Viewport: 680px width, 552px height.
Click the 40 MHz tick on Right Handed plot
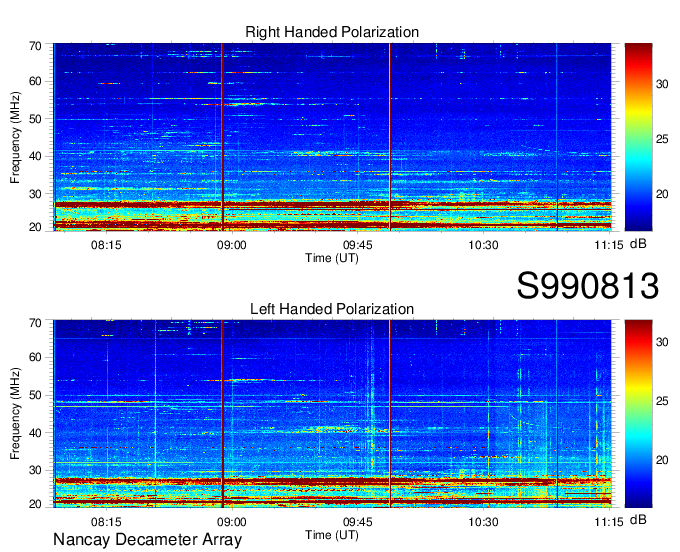[x=35, y=156]
